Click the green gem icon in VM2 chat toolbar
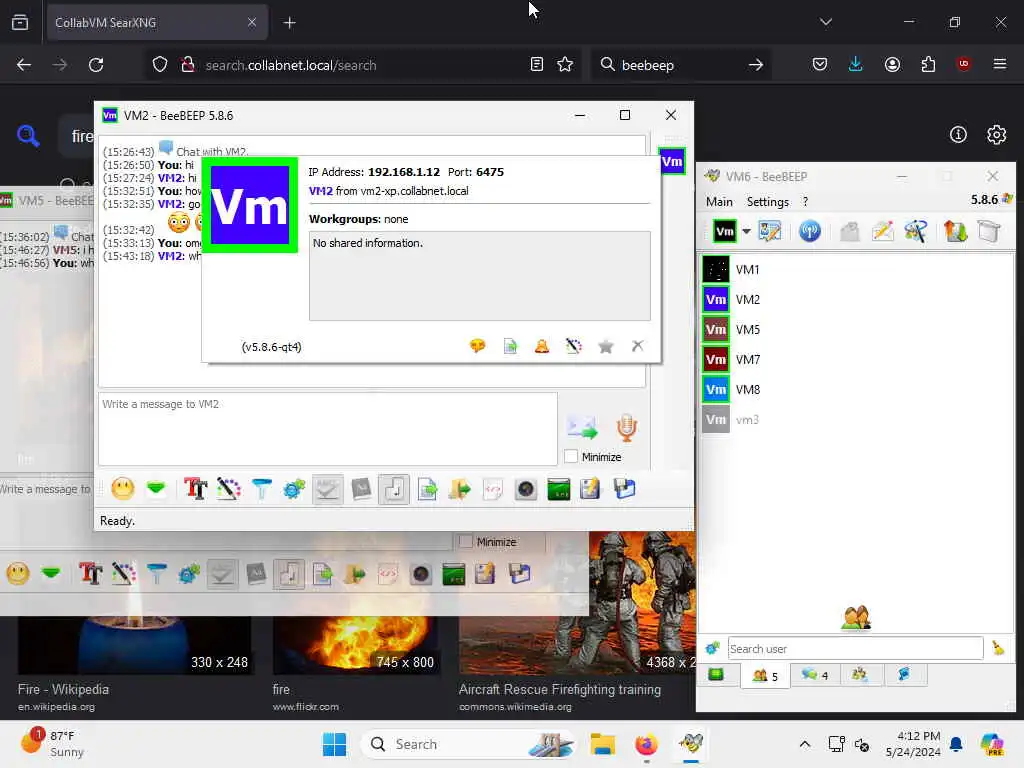1024x768 pixels. point(156,488)
